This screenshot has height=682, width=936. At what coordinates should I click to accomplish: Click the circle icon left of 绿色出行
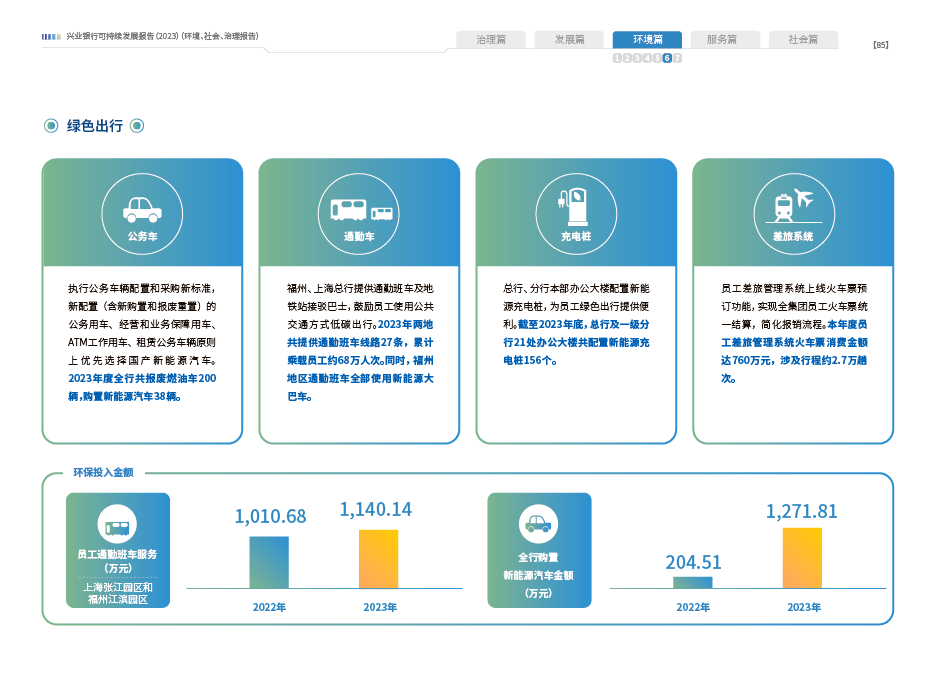50,126
